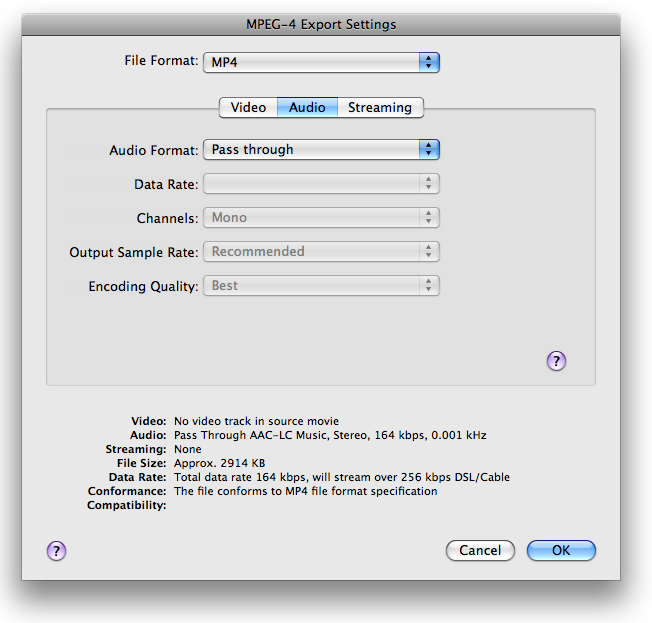Image resolution: width=652 pixels, height=623 pixels.
Task: Click the help icon inside the audio panel
Action: [556, 361]
